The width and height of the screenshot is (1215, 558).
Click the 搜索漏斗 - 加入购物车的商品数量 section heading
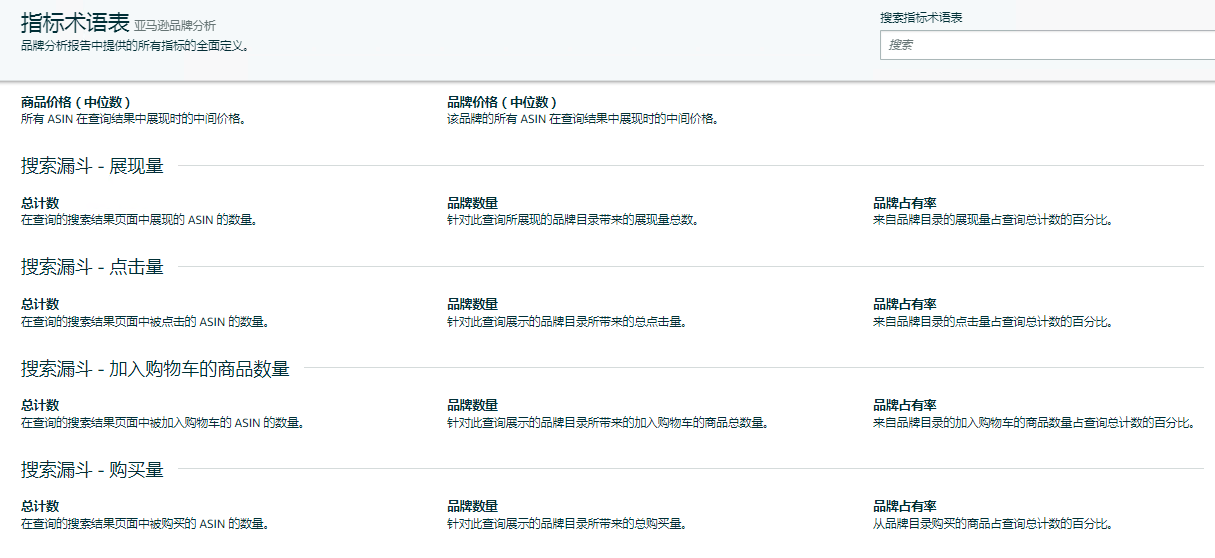pos(155,369)
